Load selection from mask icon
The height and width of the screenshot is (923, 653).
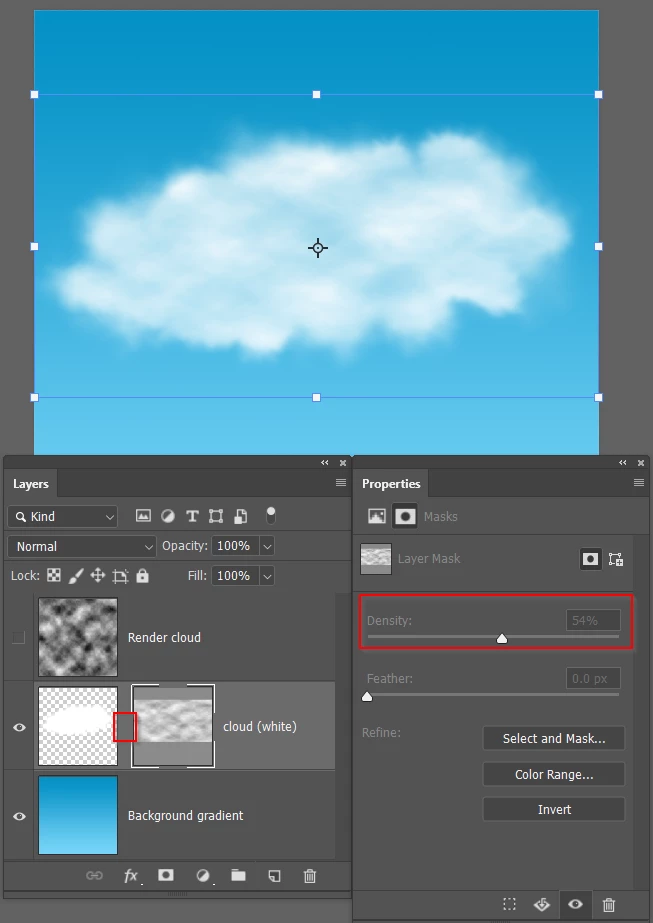(509, 904)
